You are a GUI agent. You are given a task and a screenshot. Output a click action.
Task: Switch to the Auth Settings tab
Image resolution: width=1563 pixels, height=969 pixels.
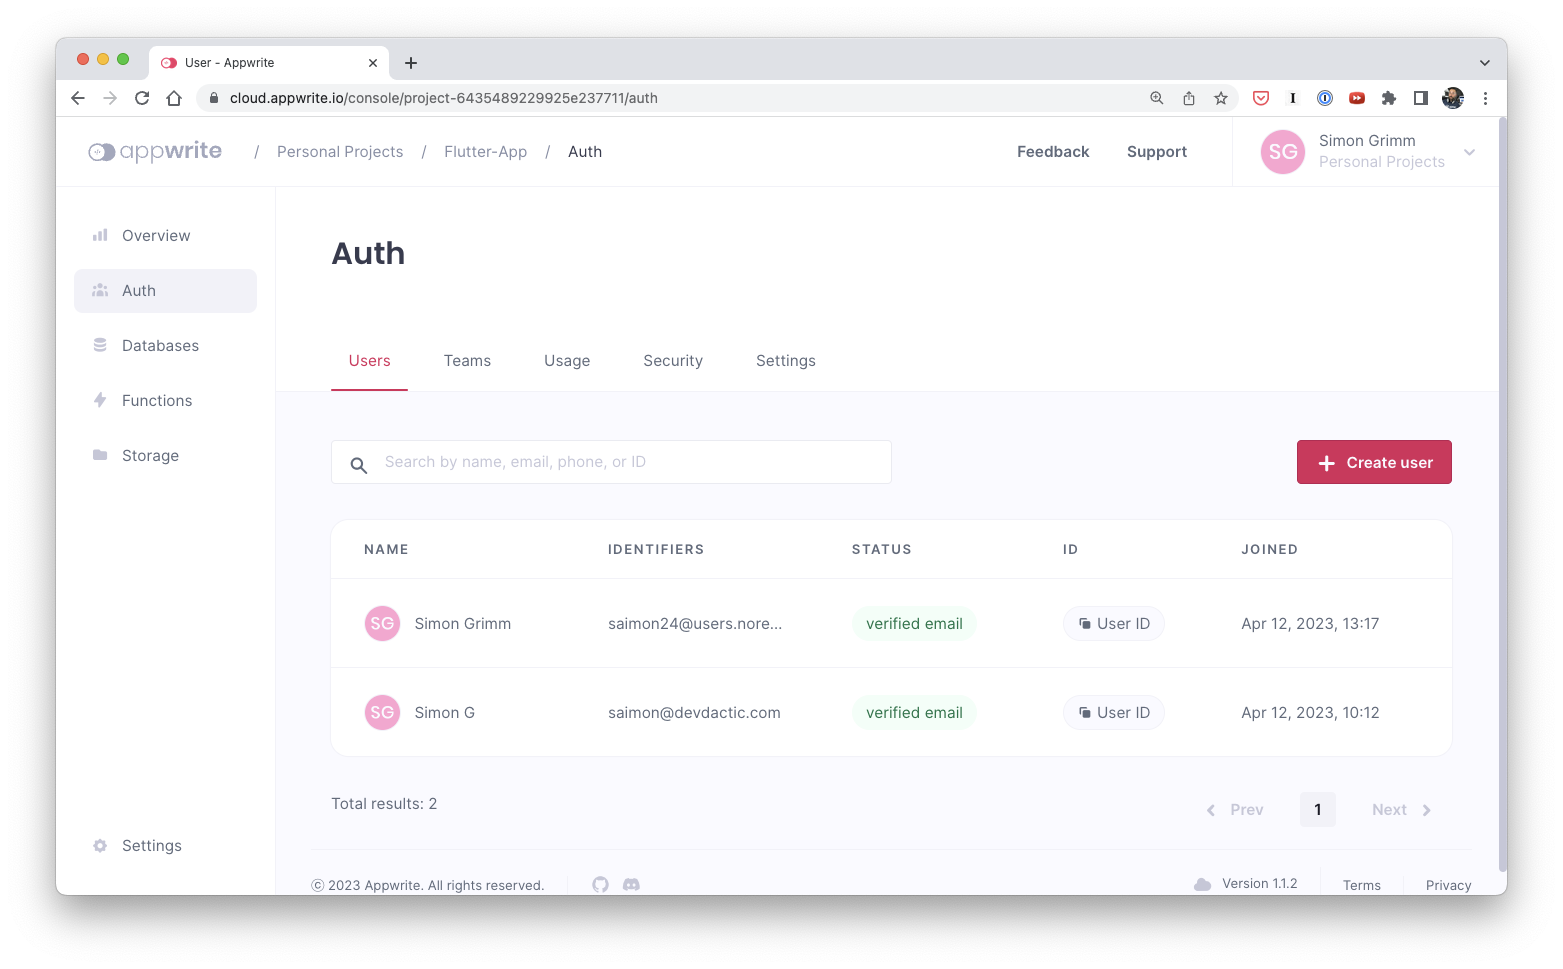[x=786, y=361]
